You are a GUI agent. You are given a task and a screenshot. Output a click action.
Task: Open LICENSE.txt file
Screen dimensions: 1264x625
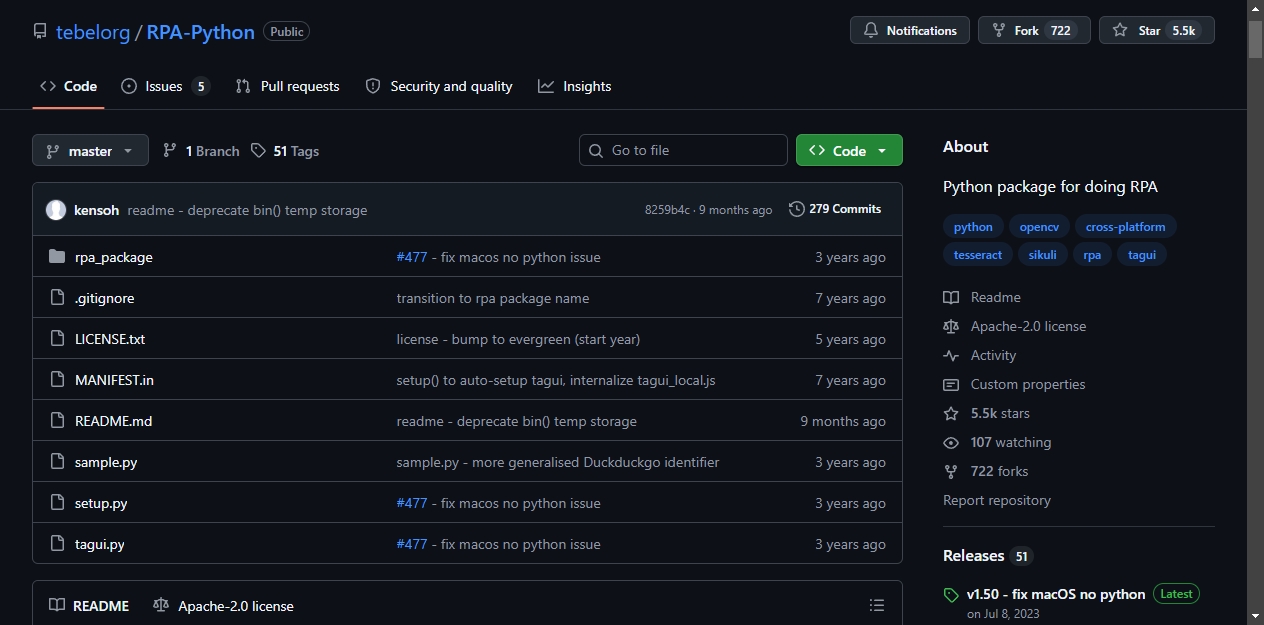pyautogui.click(x=110, y=339)
